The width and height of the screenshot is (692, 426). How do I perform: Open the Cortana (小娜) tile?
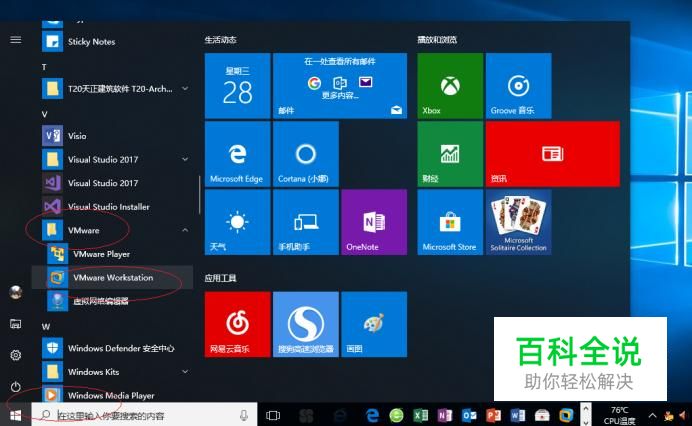[x=306, y=154]
